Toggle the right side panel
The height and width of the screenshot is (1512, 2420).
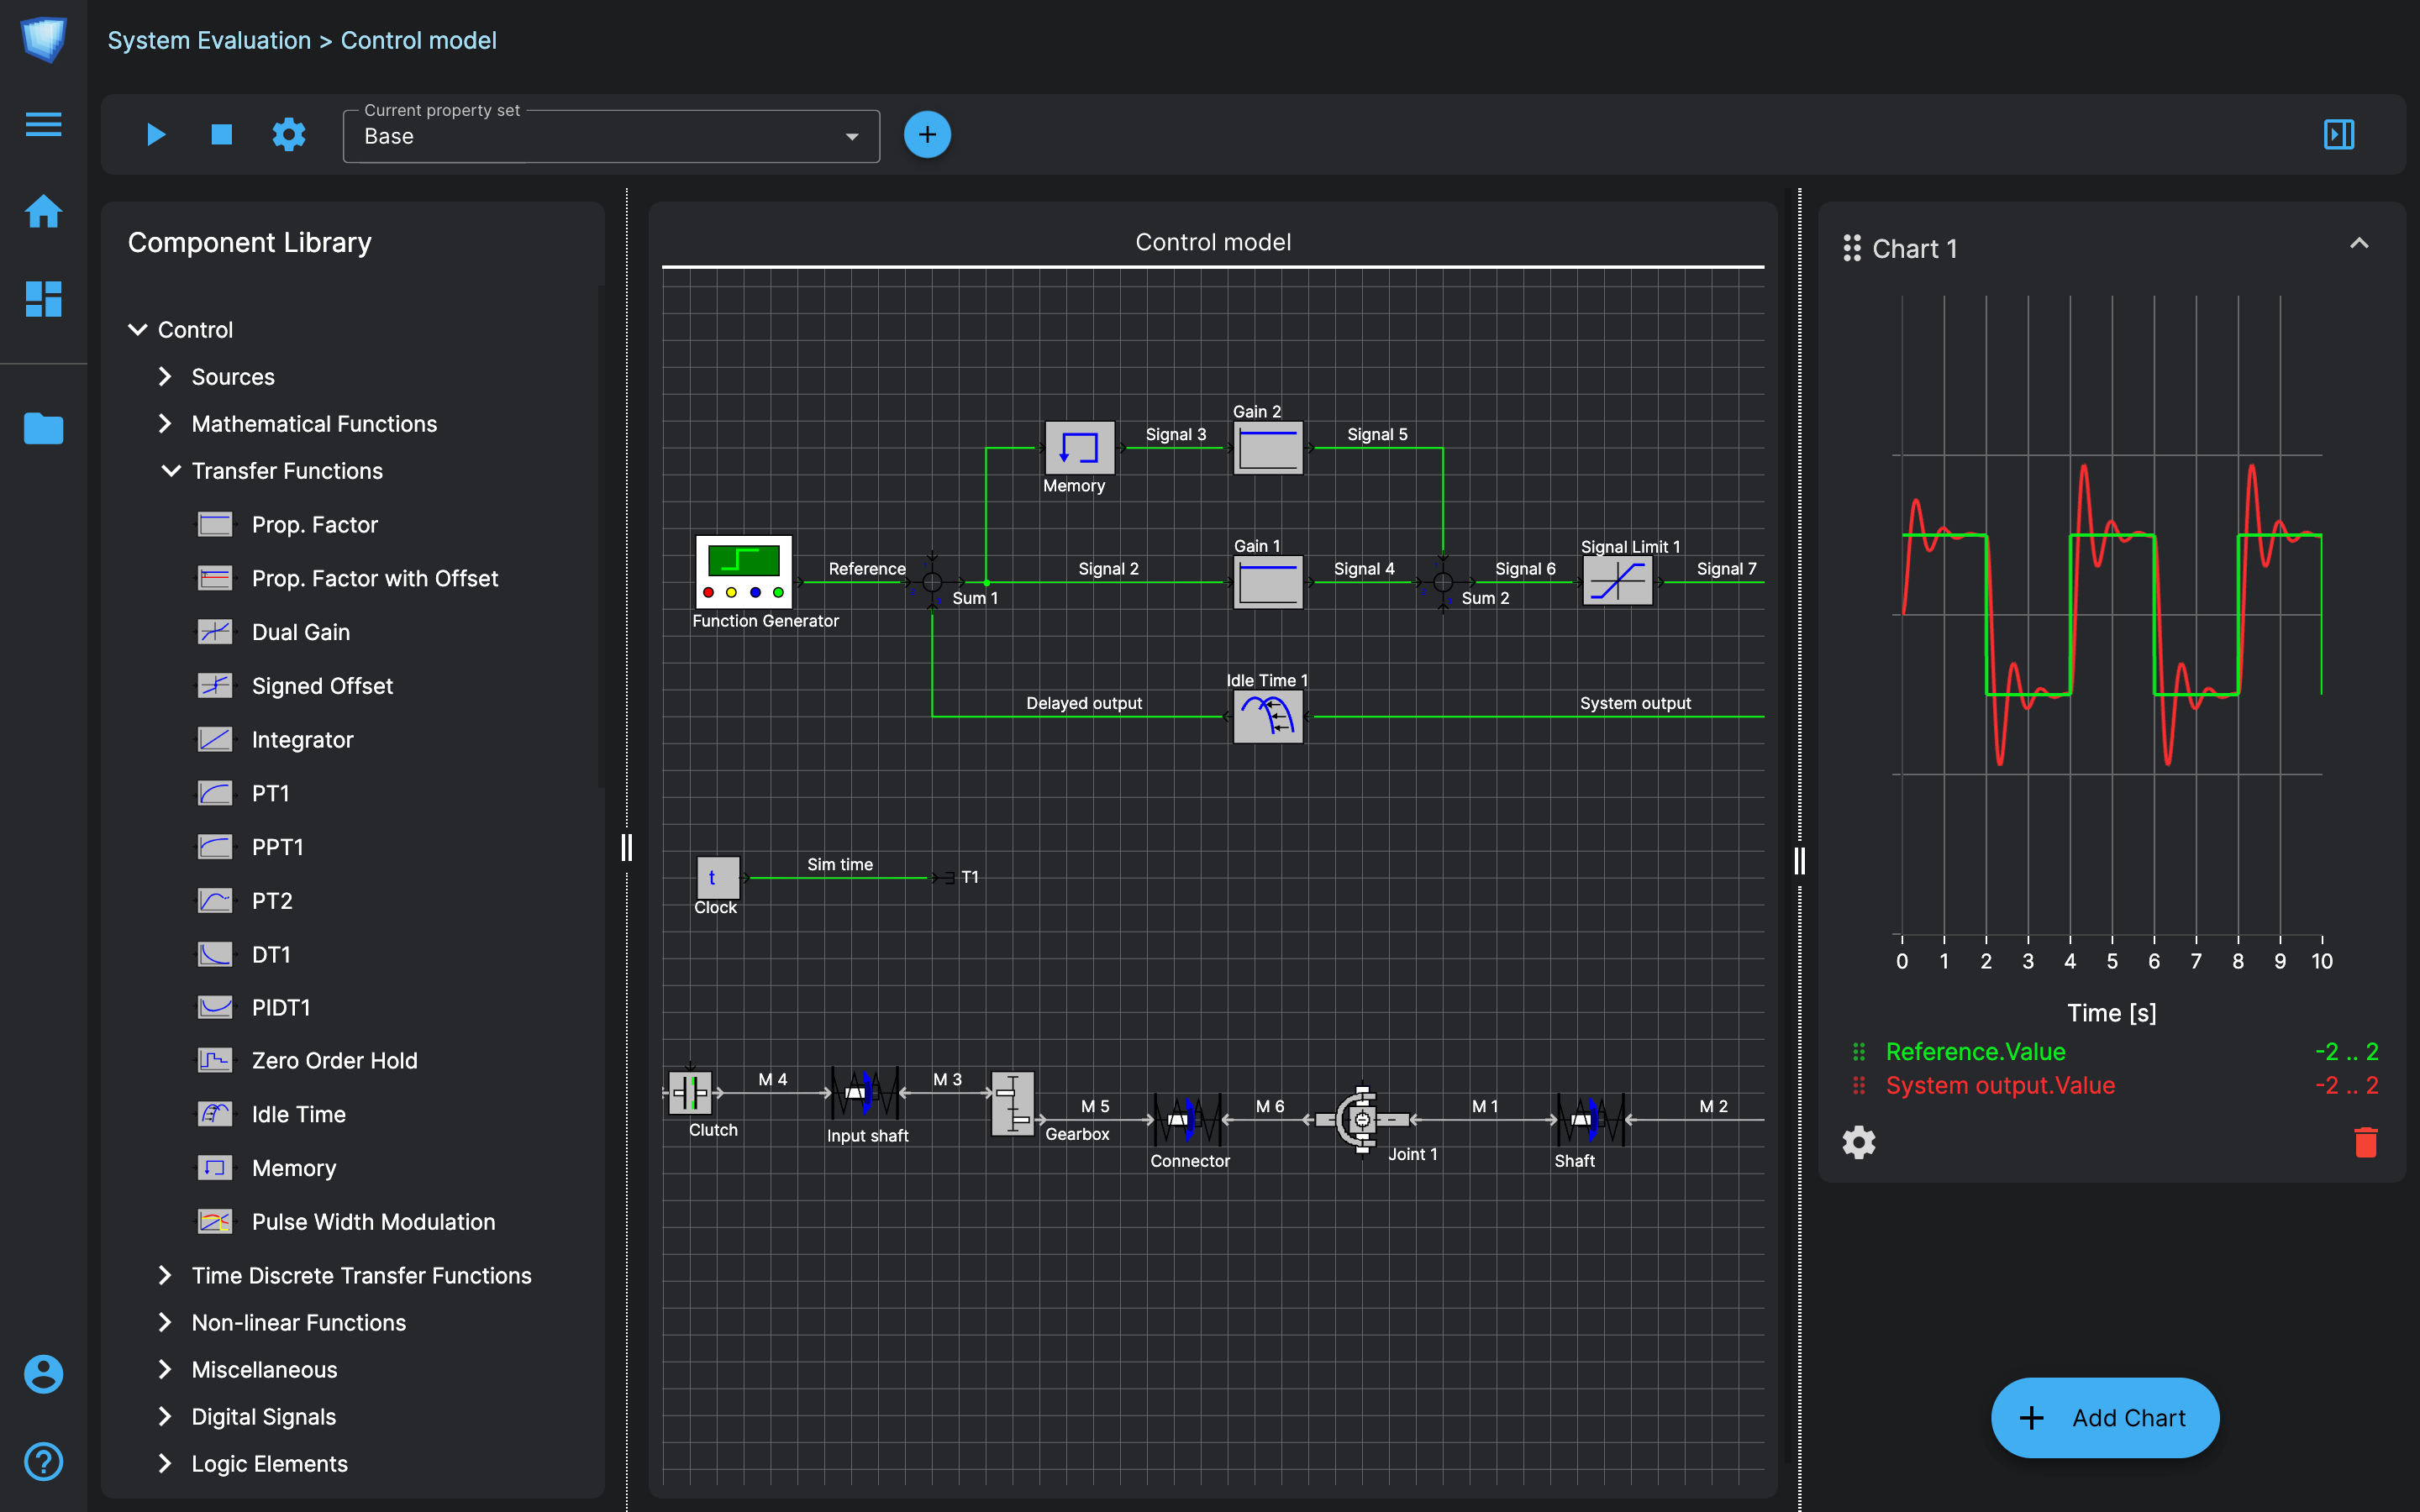click(x=2338, y=134)
